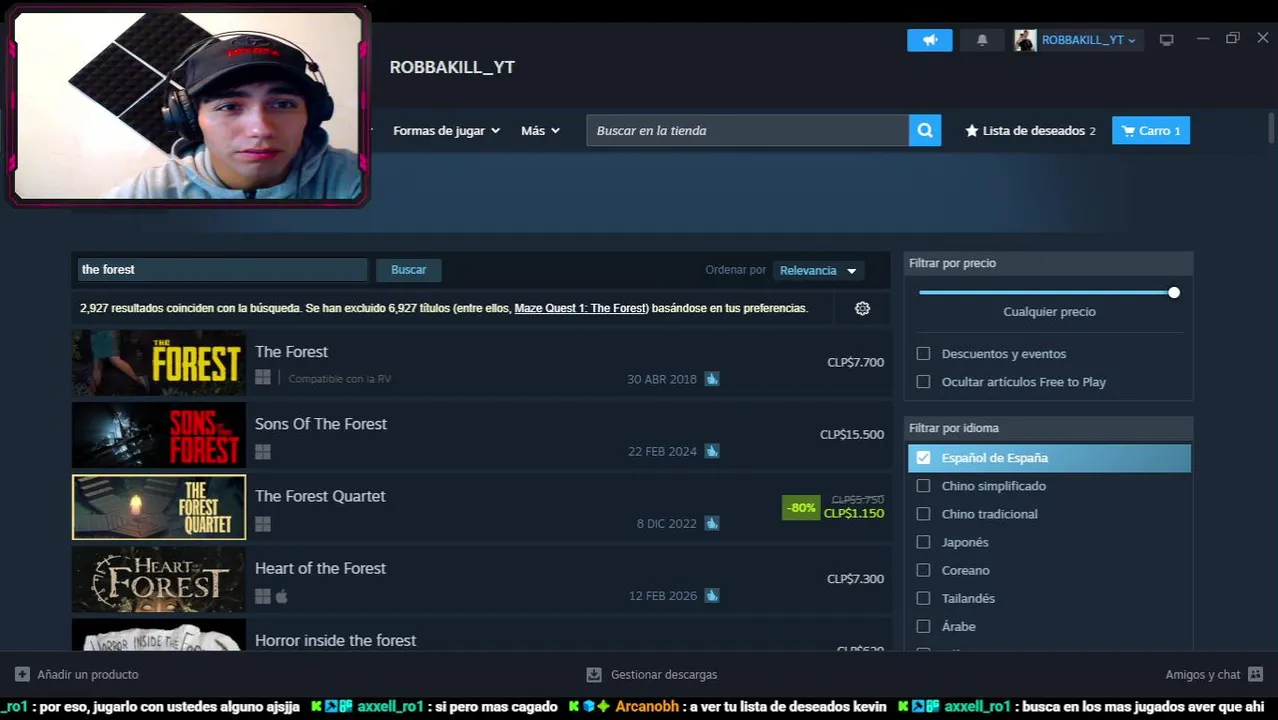Check Chino tradicional language filter
The width and height of the screenshot is (1278, 720).
pos(923,513)
